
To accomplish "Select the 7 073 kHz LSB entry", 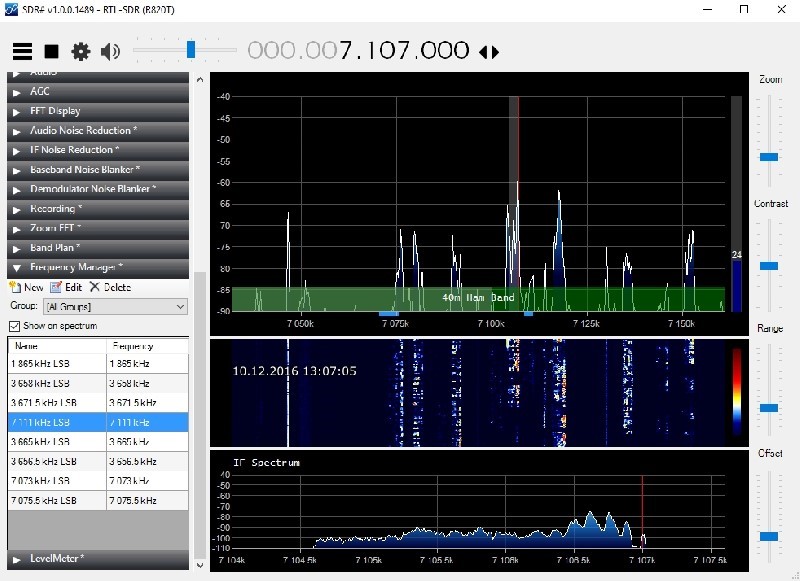I will pyautogui.click(x=98, y=481).
